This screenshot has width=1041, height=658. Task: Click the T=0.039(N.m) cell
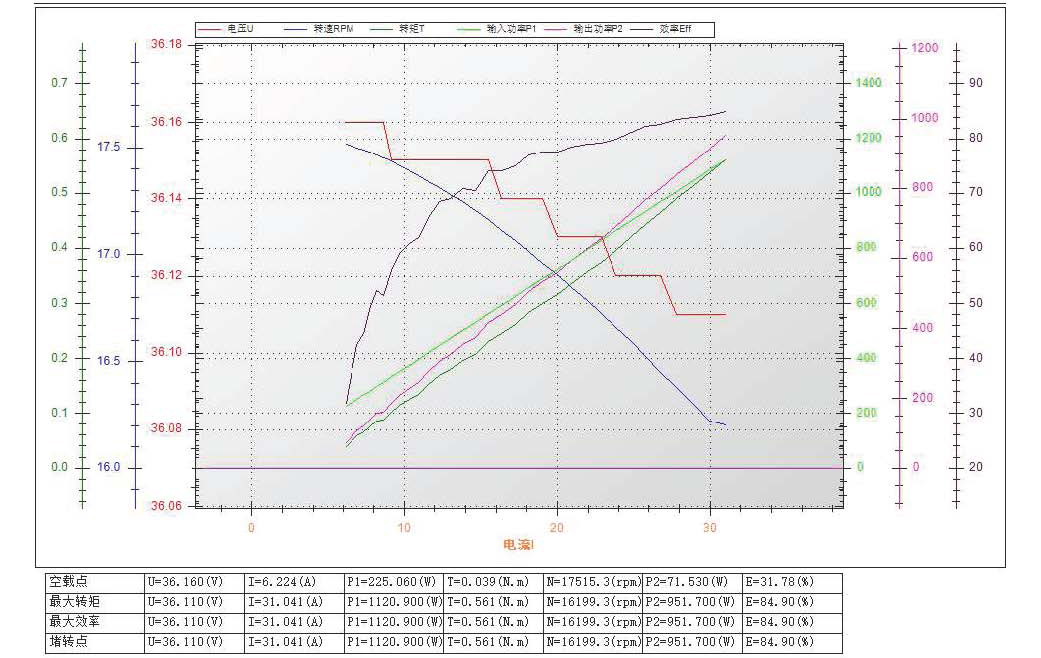(493, 581)
